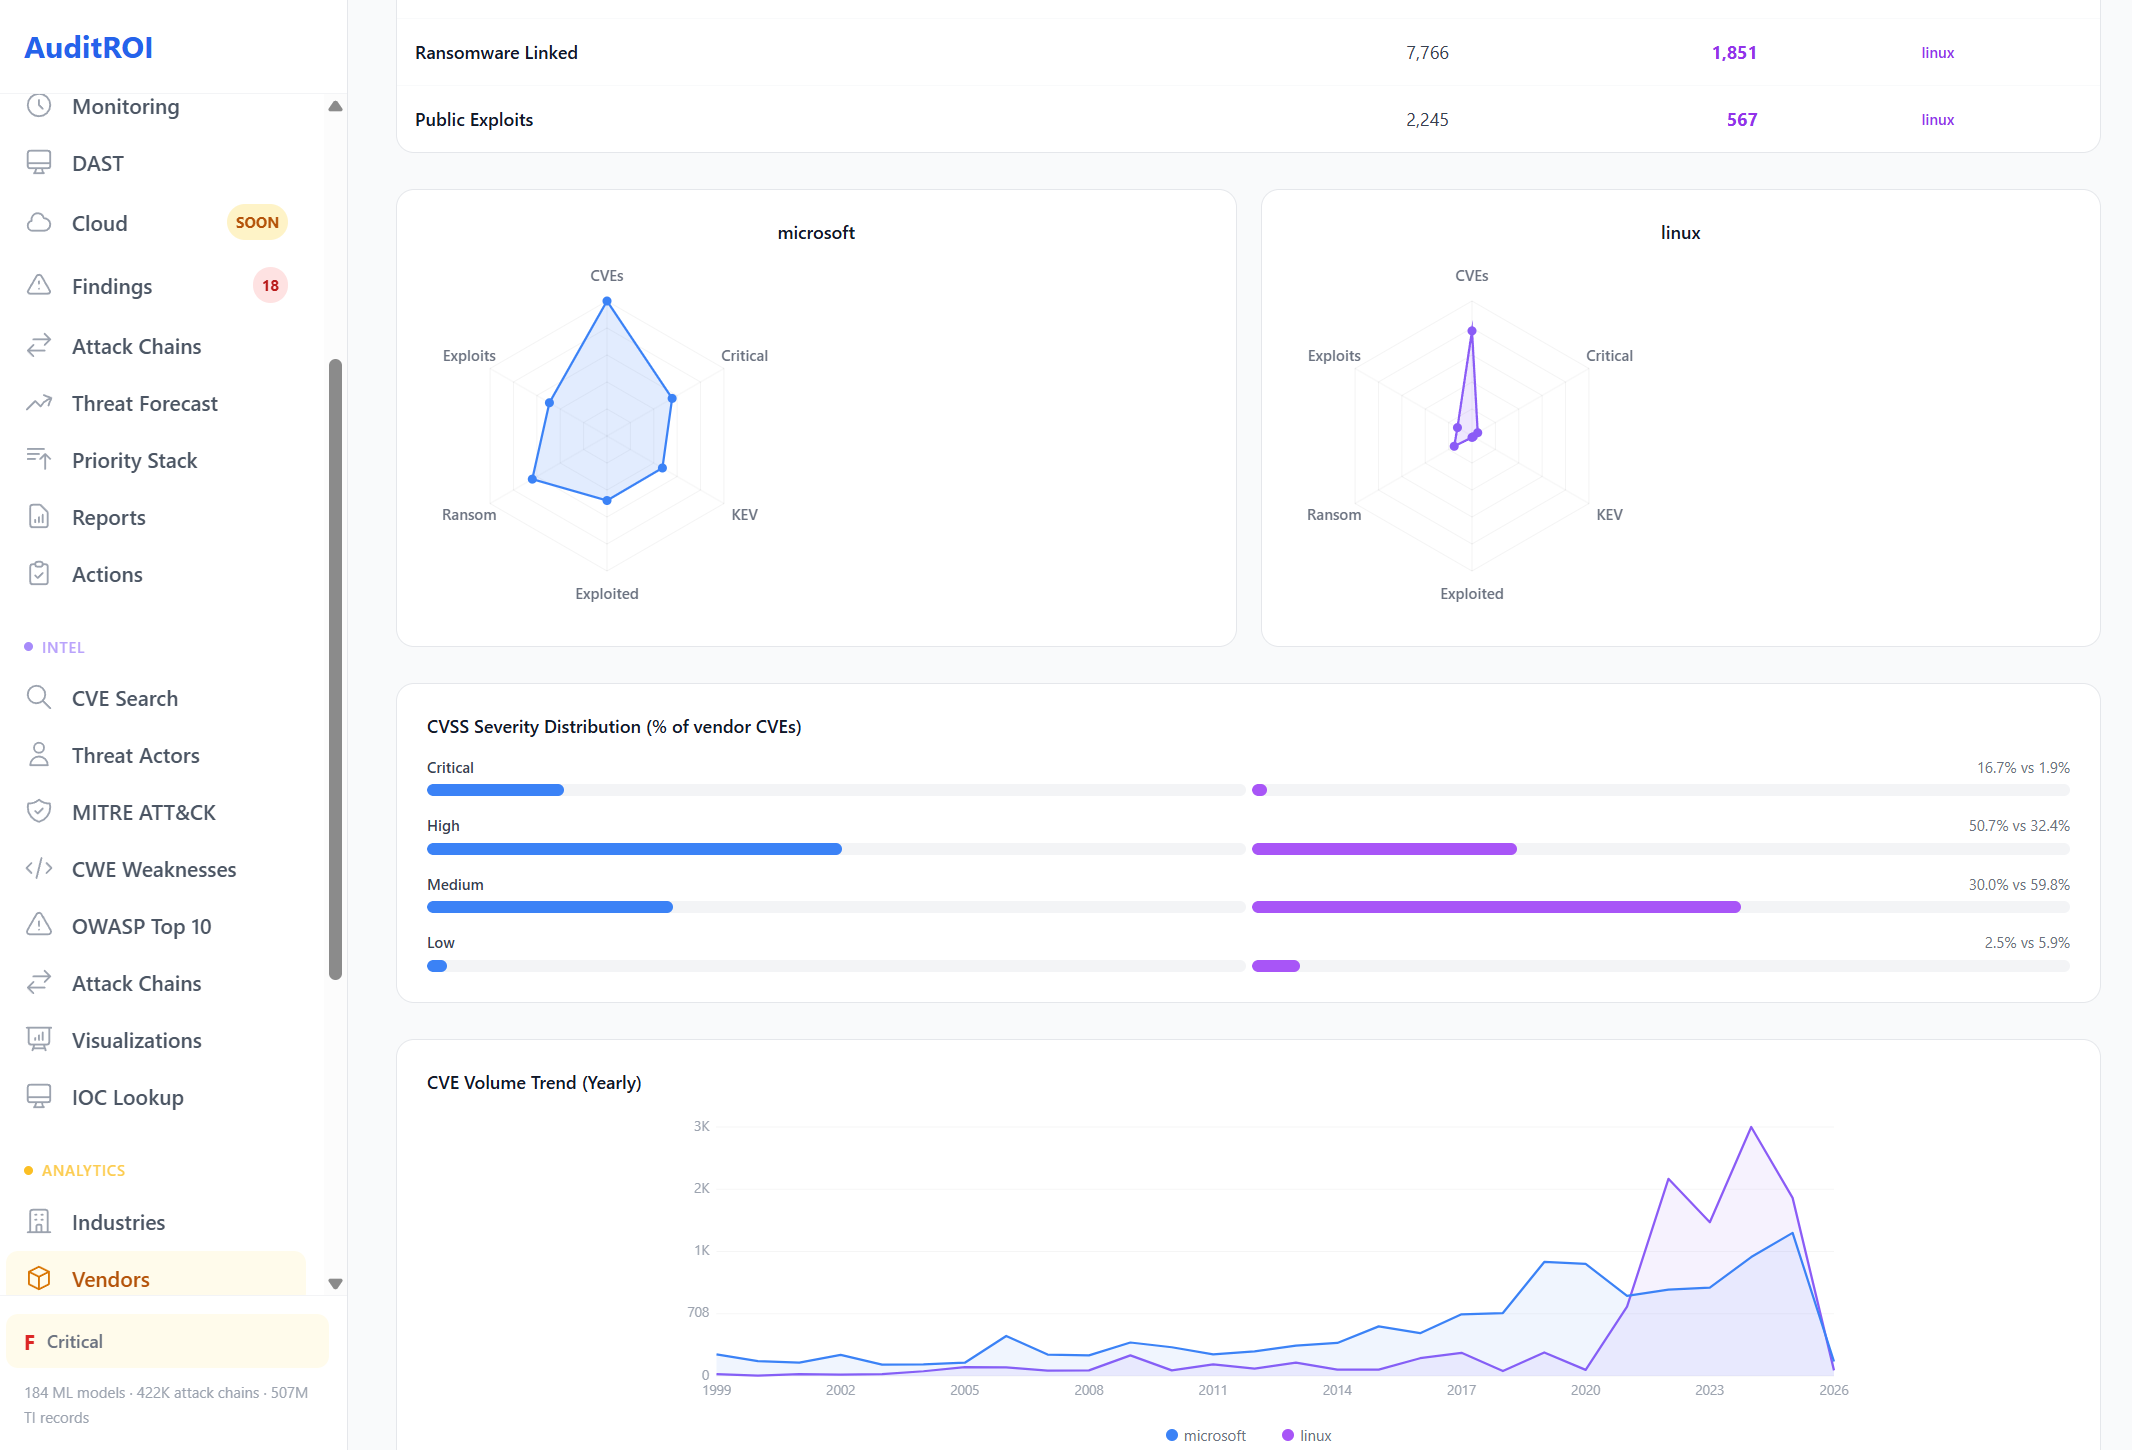Click the CVE Search magnifier icon
The width and height of the screenshot is (2132, 1450).
pyautogui.click(x=39, y=697)
